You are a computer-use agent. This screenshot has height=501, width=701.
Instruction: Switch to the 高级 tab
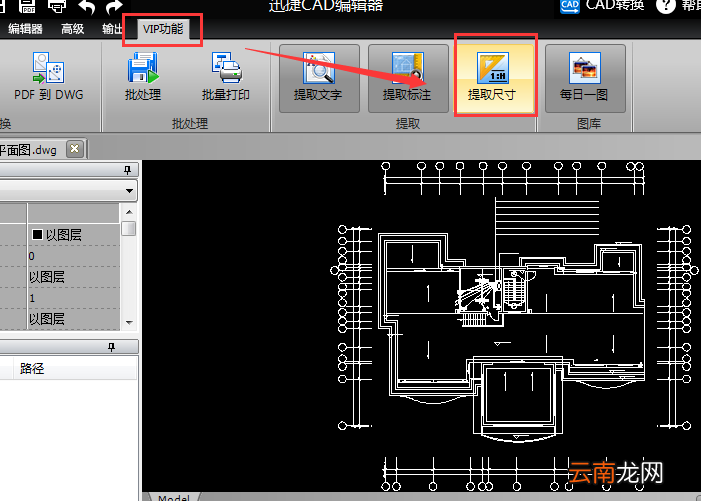(x=72, y=29)
